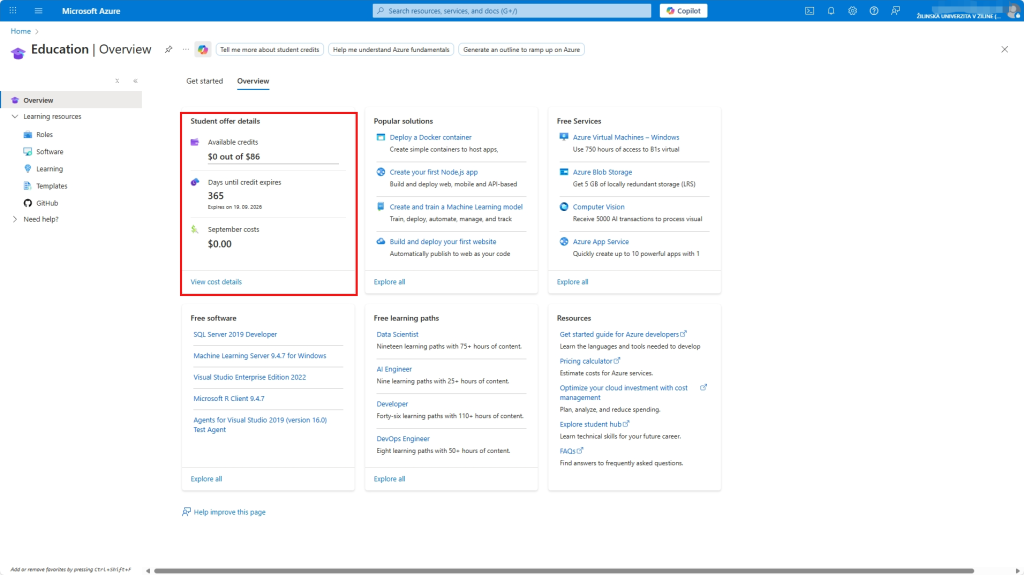The width and height of the screenshot is (1024, 575).
Task: Select Software in the sidebar
Action: 49,152
